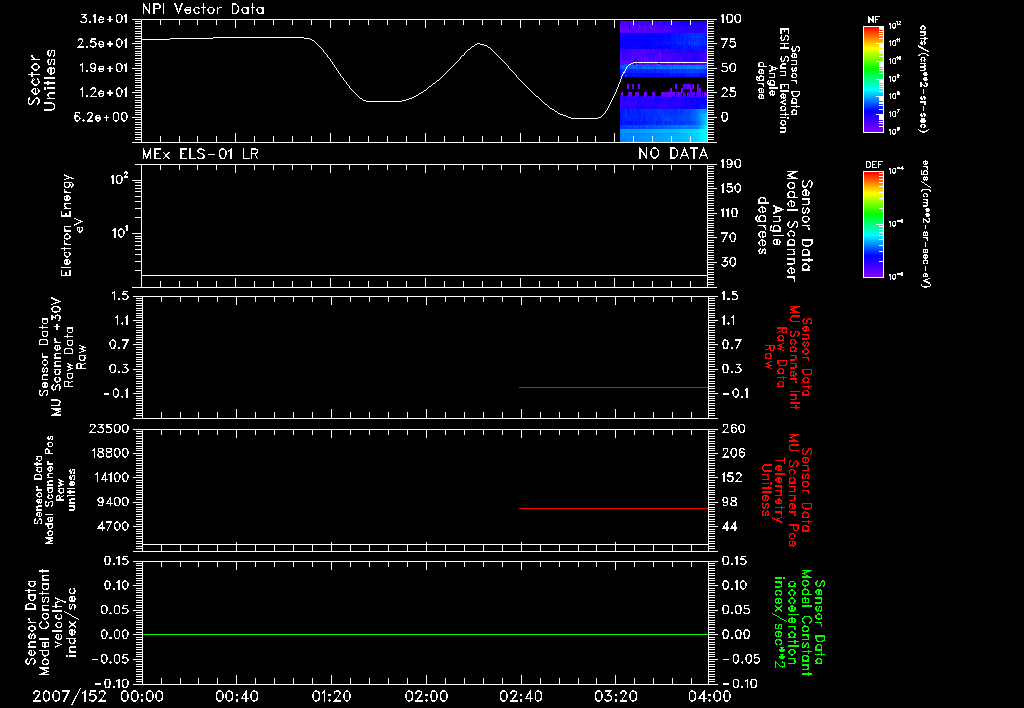The image size is (1024, 708).
Task: Click the "1.2e+01" sector axis value
Action: click(104, 93)
